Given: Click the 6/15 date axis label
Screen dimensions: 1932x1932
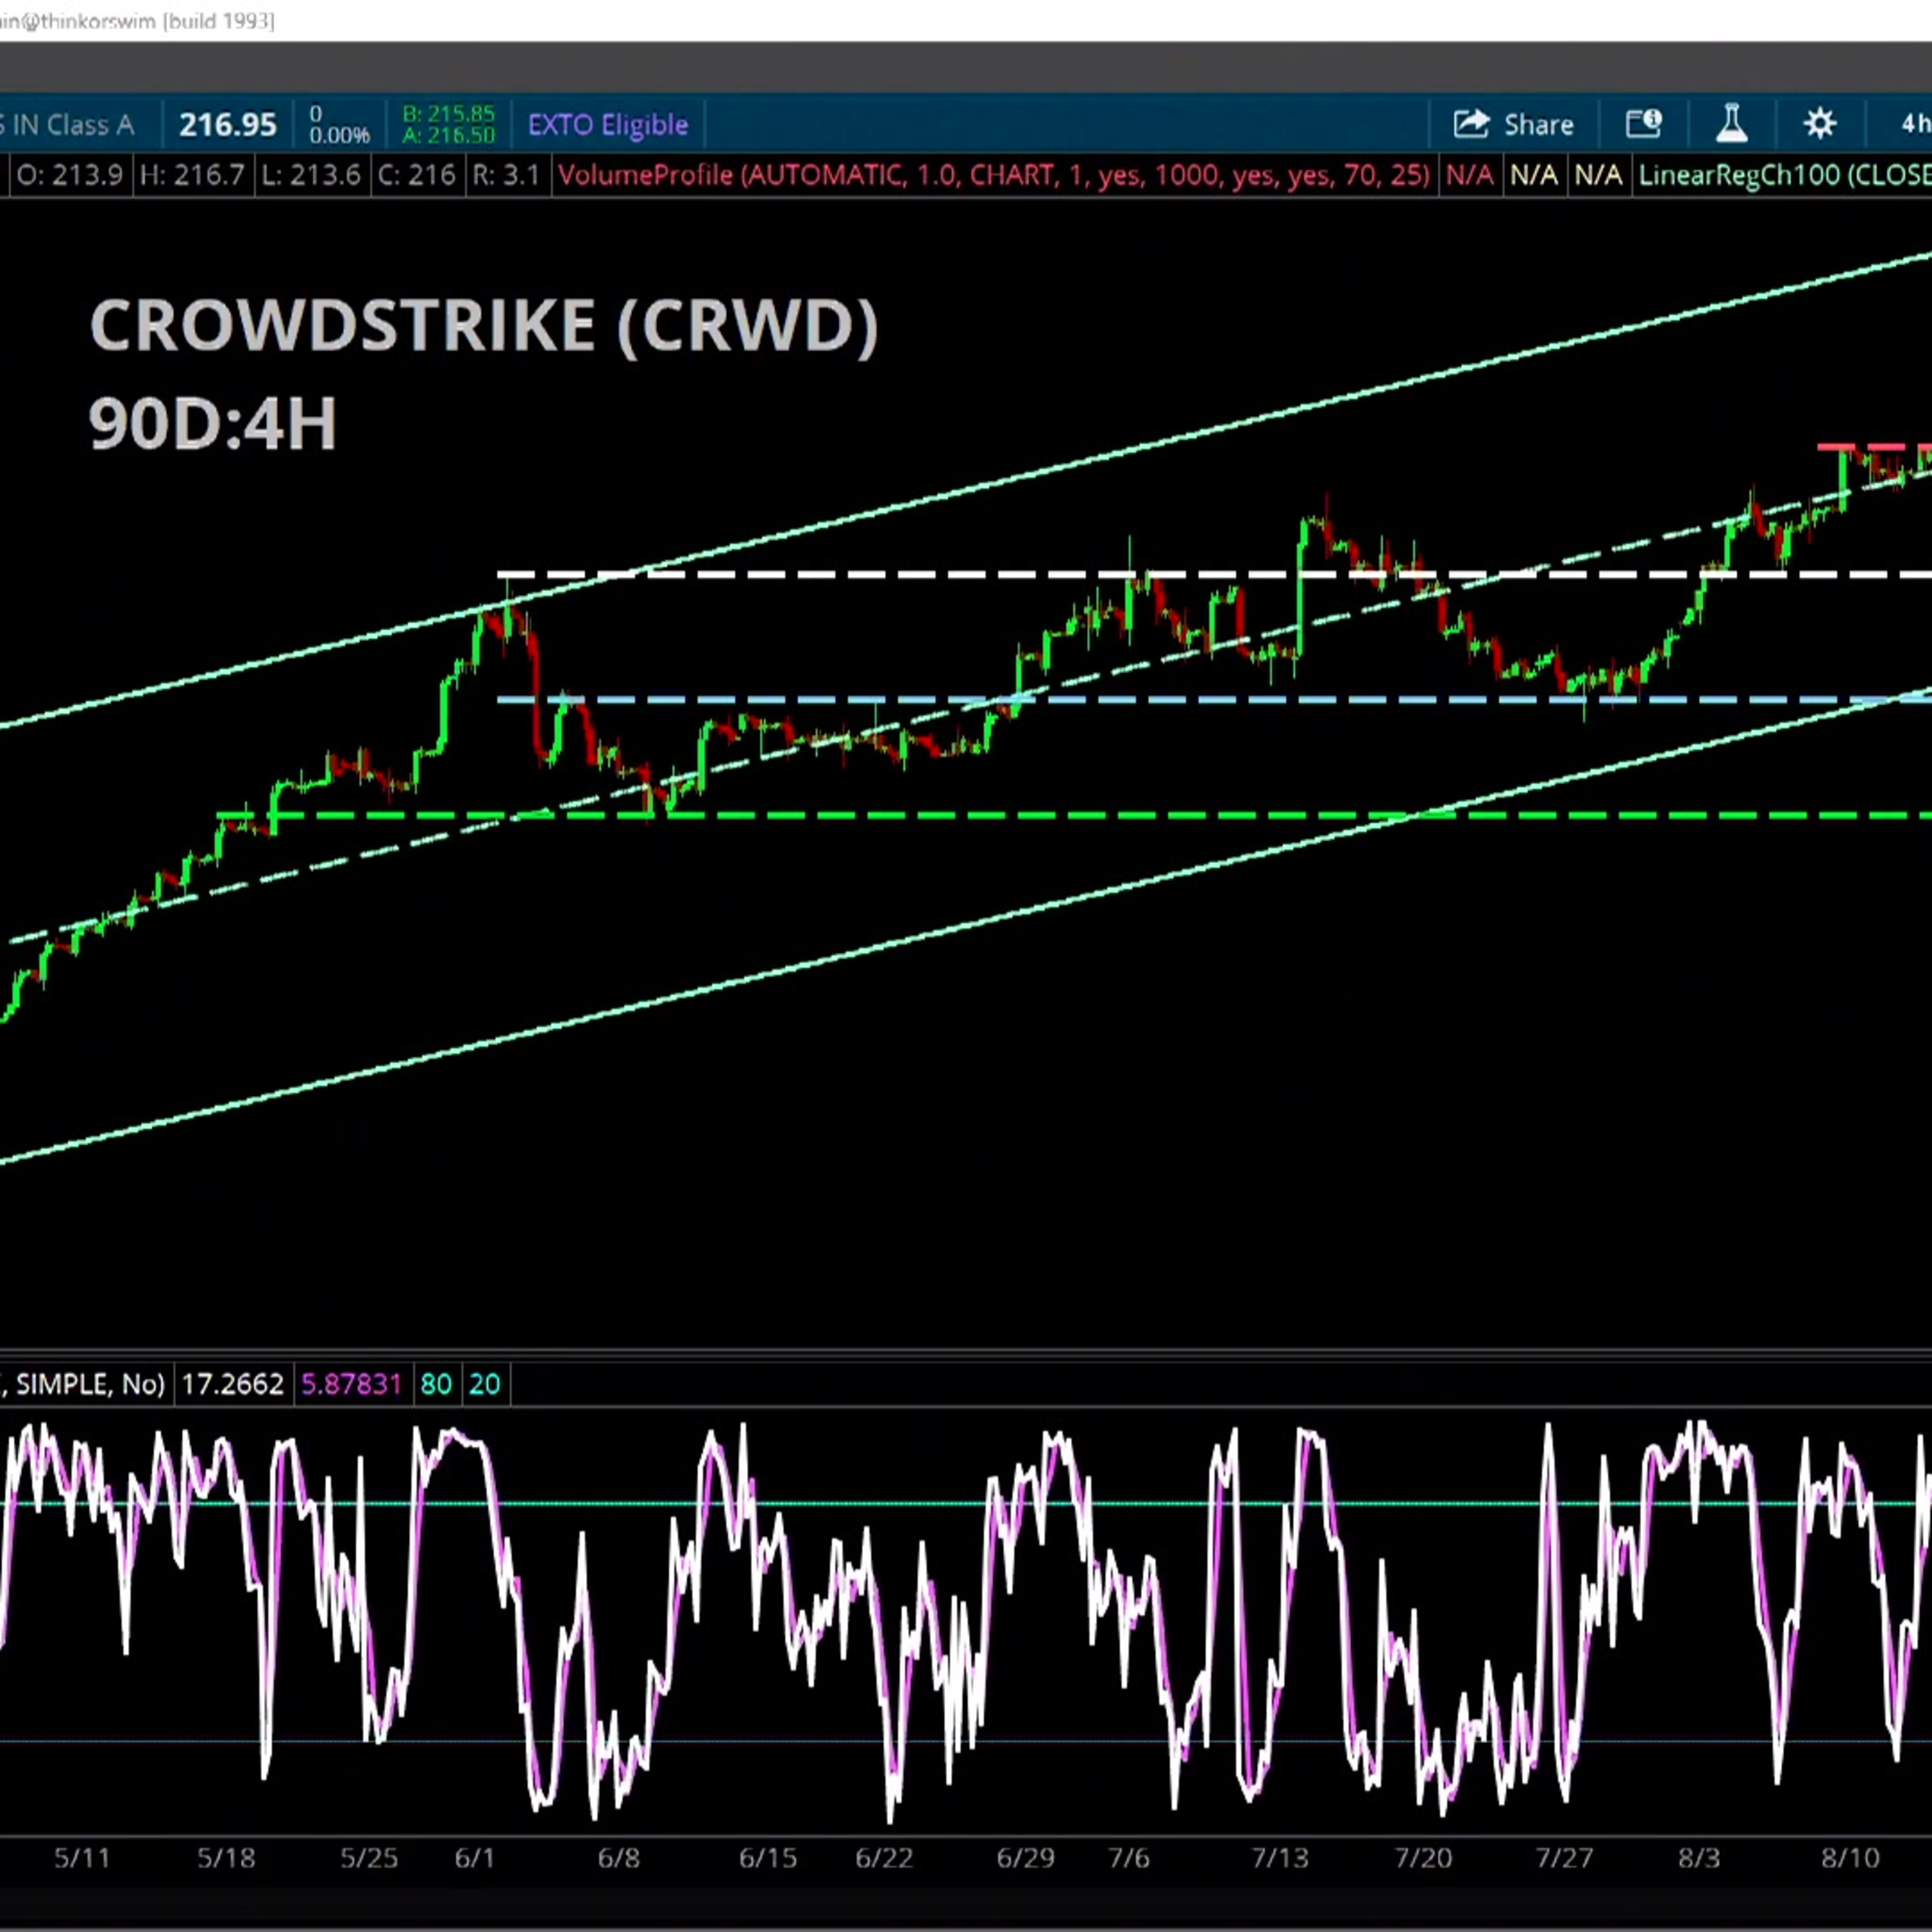Looking at the screenshot, I should click(768, 1858).
